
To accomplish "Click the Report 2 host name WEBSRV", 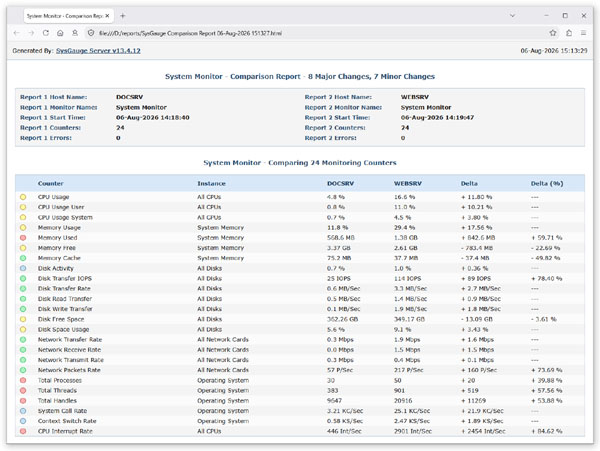I will (415, 97).
